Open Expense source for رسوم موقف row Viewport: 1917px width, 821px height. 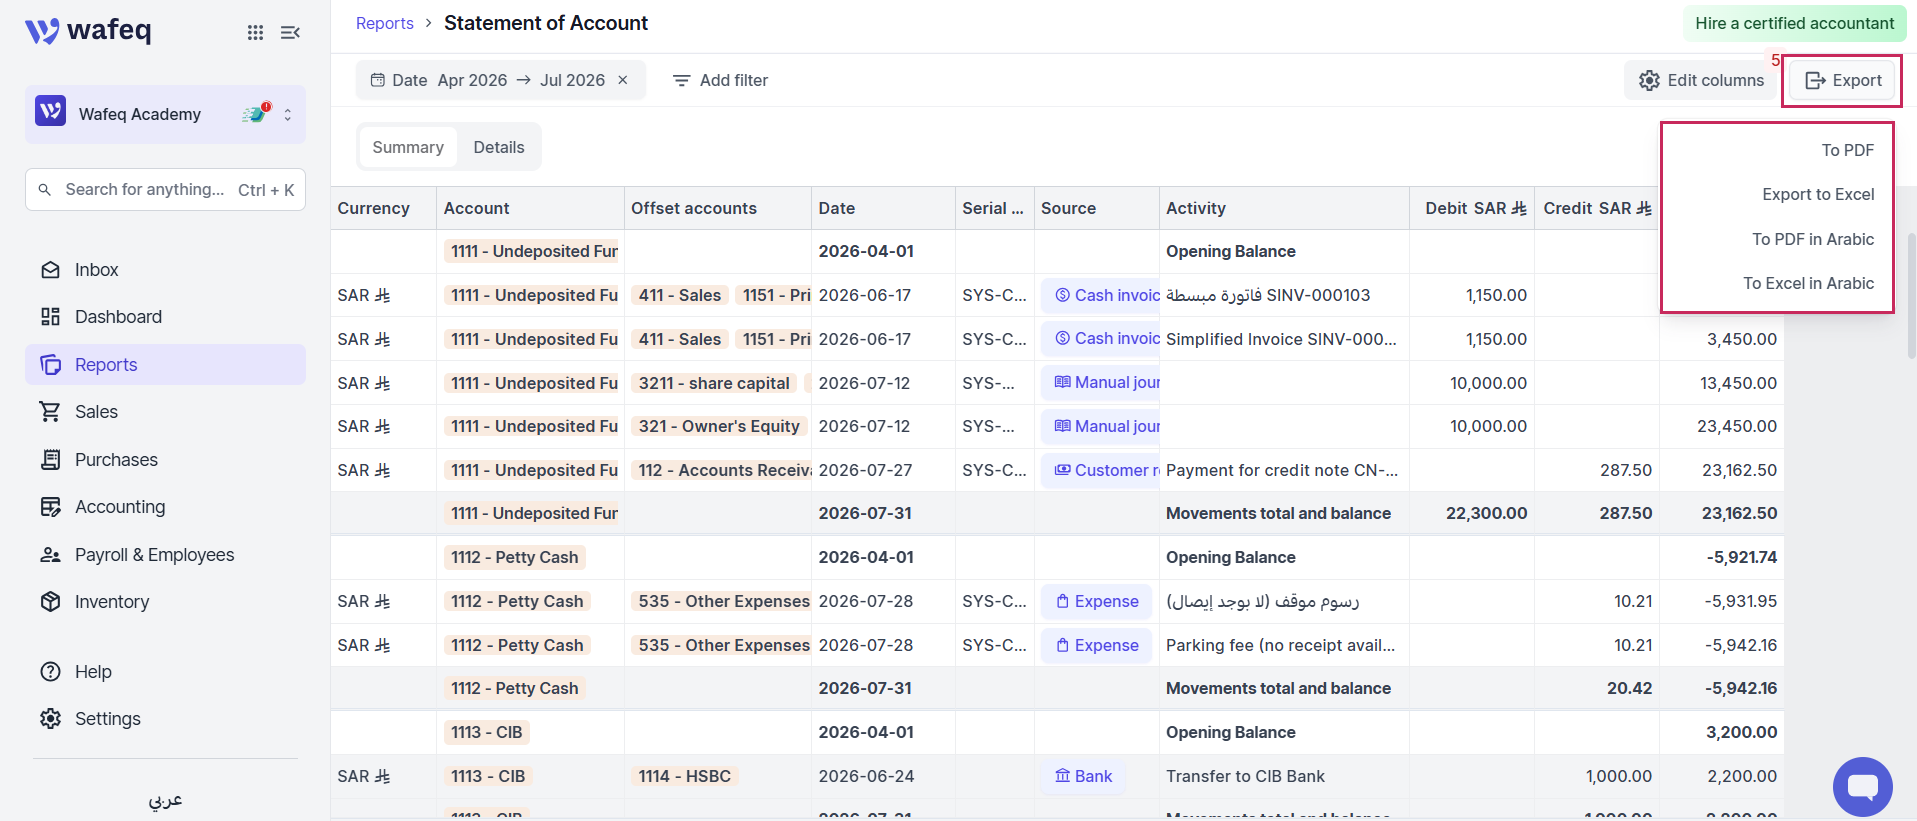click(1097, 601)
